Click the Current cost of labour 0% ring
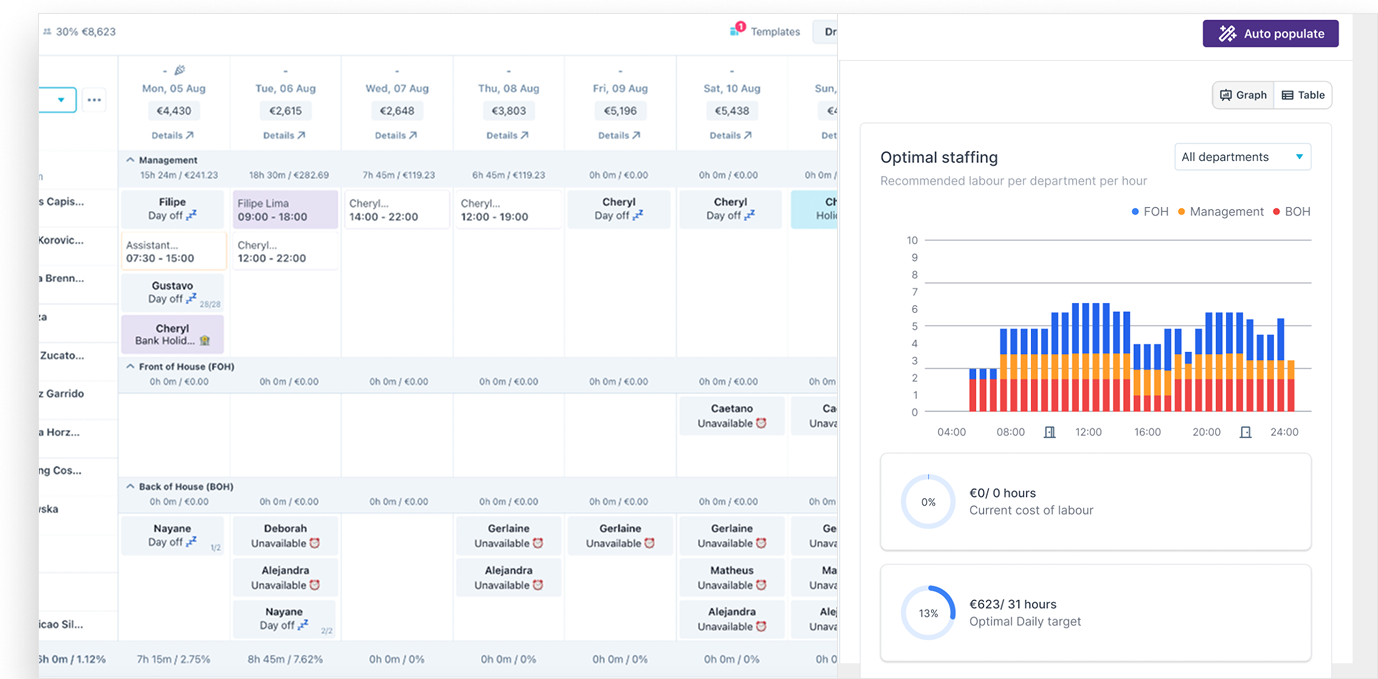This screenshot has width=1378, height=679. (928, 502)
